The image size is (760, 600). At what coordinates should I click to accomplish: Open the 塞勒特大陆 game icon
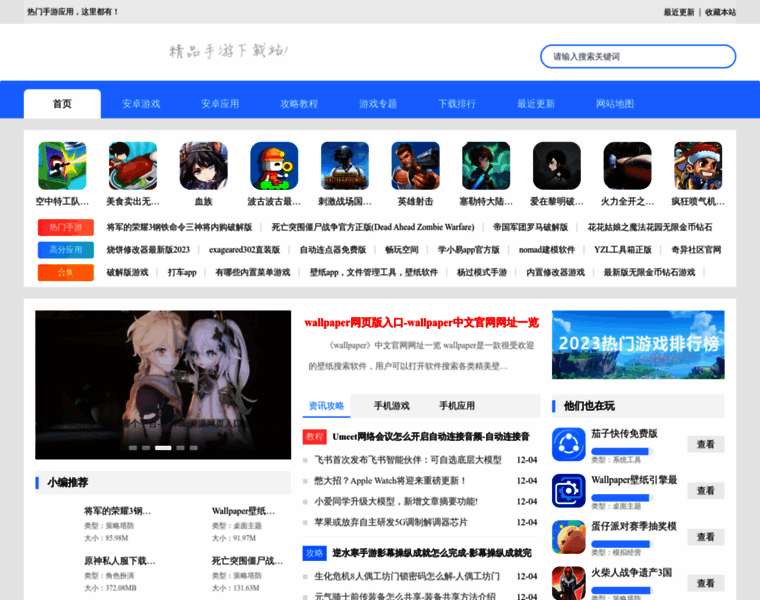tap(486, 166)
